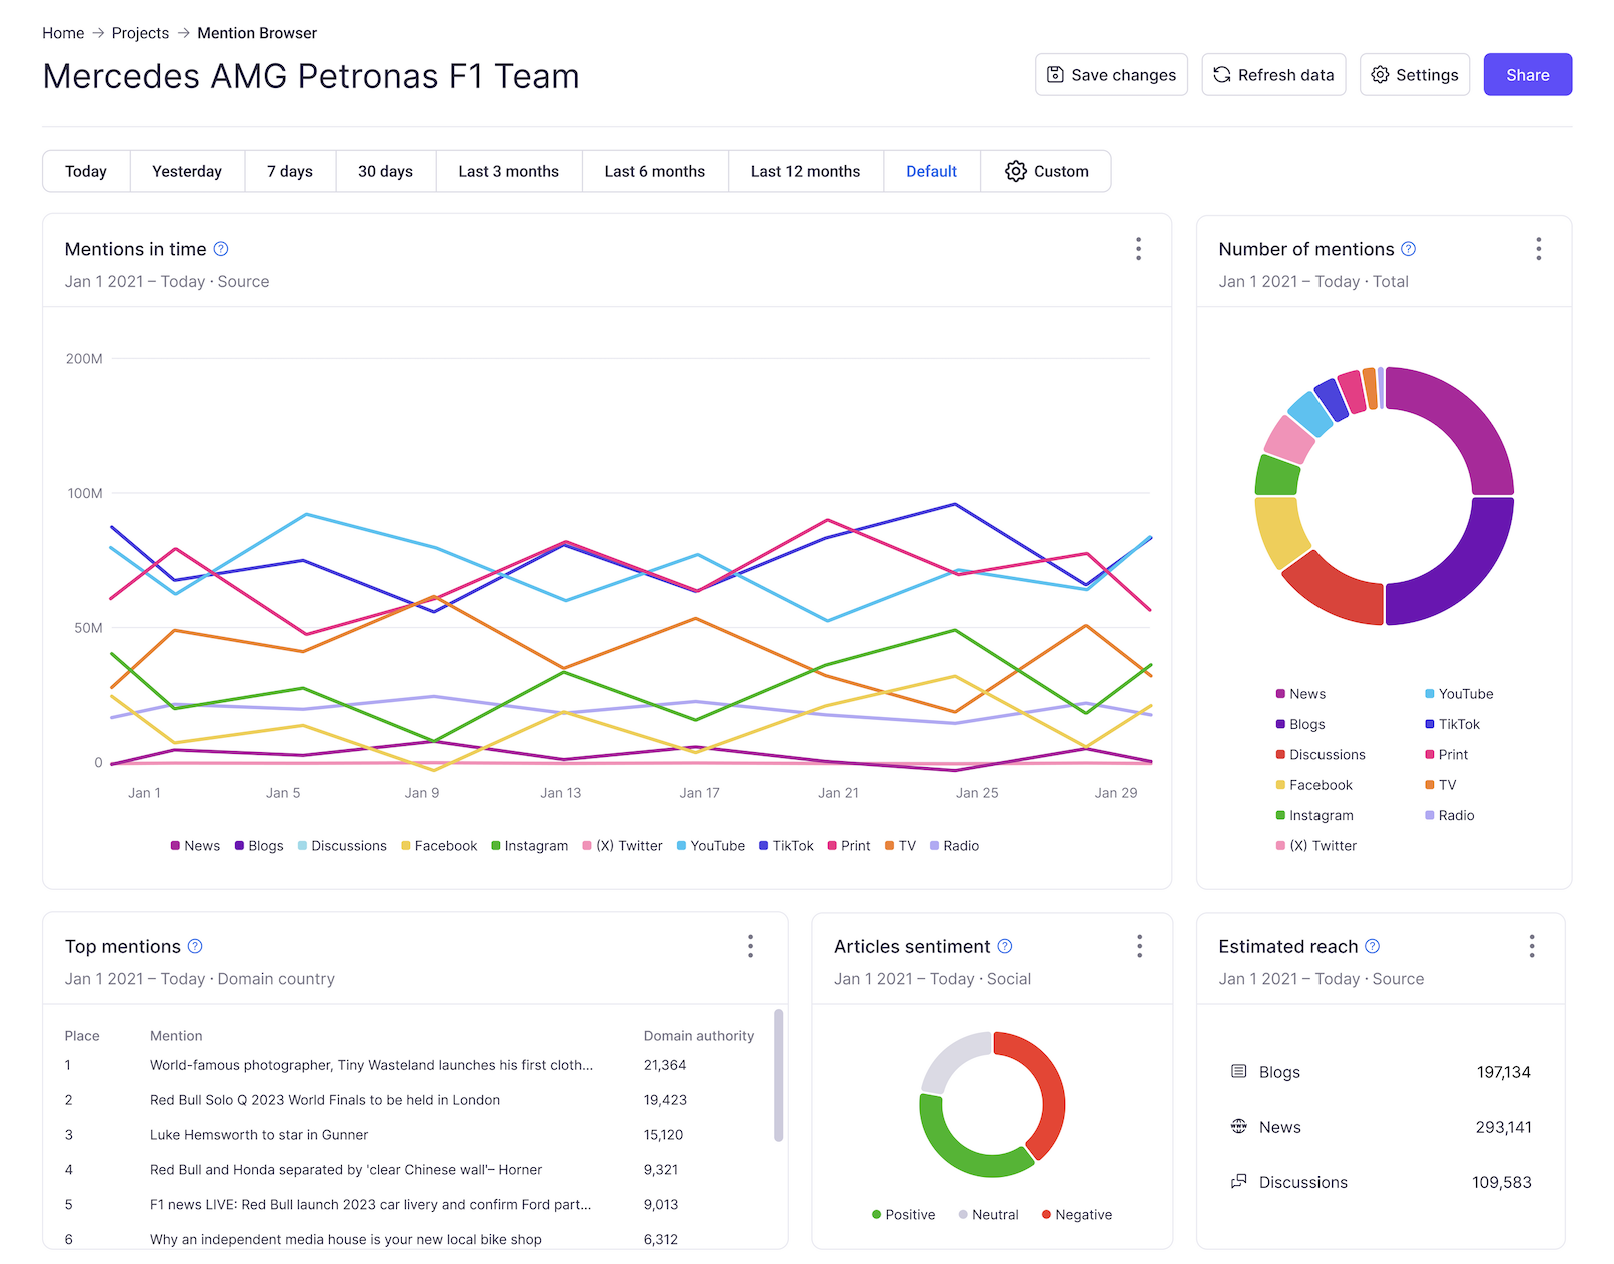
Task: Click the Refresh data icon
Action: 1221,74
